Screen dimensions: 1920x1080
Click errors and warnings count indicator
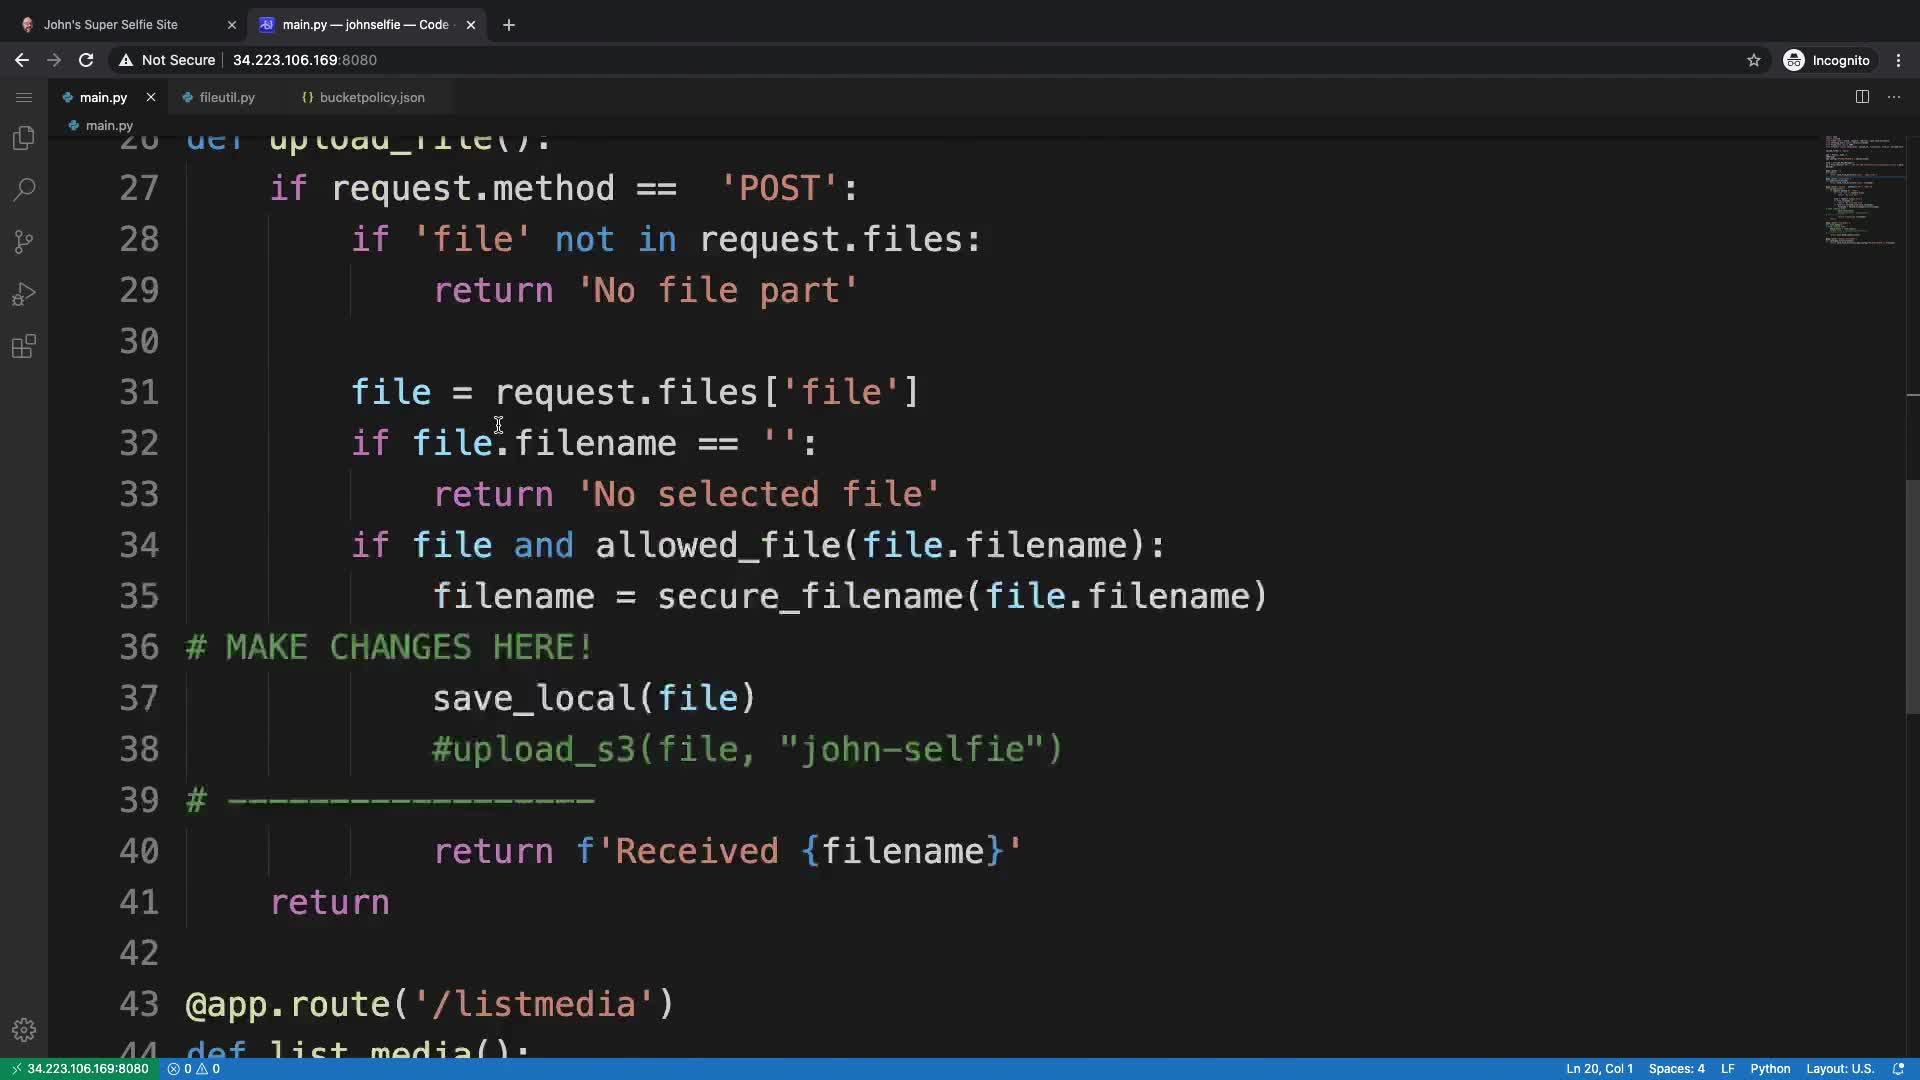tap(194, 1069)
